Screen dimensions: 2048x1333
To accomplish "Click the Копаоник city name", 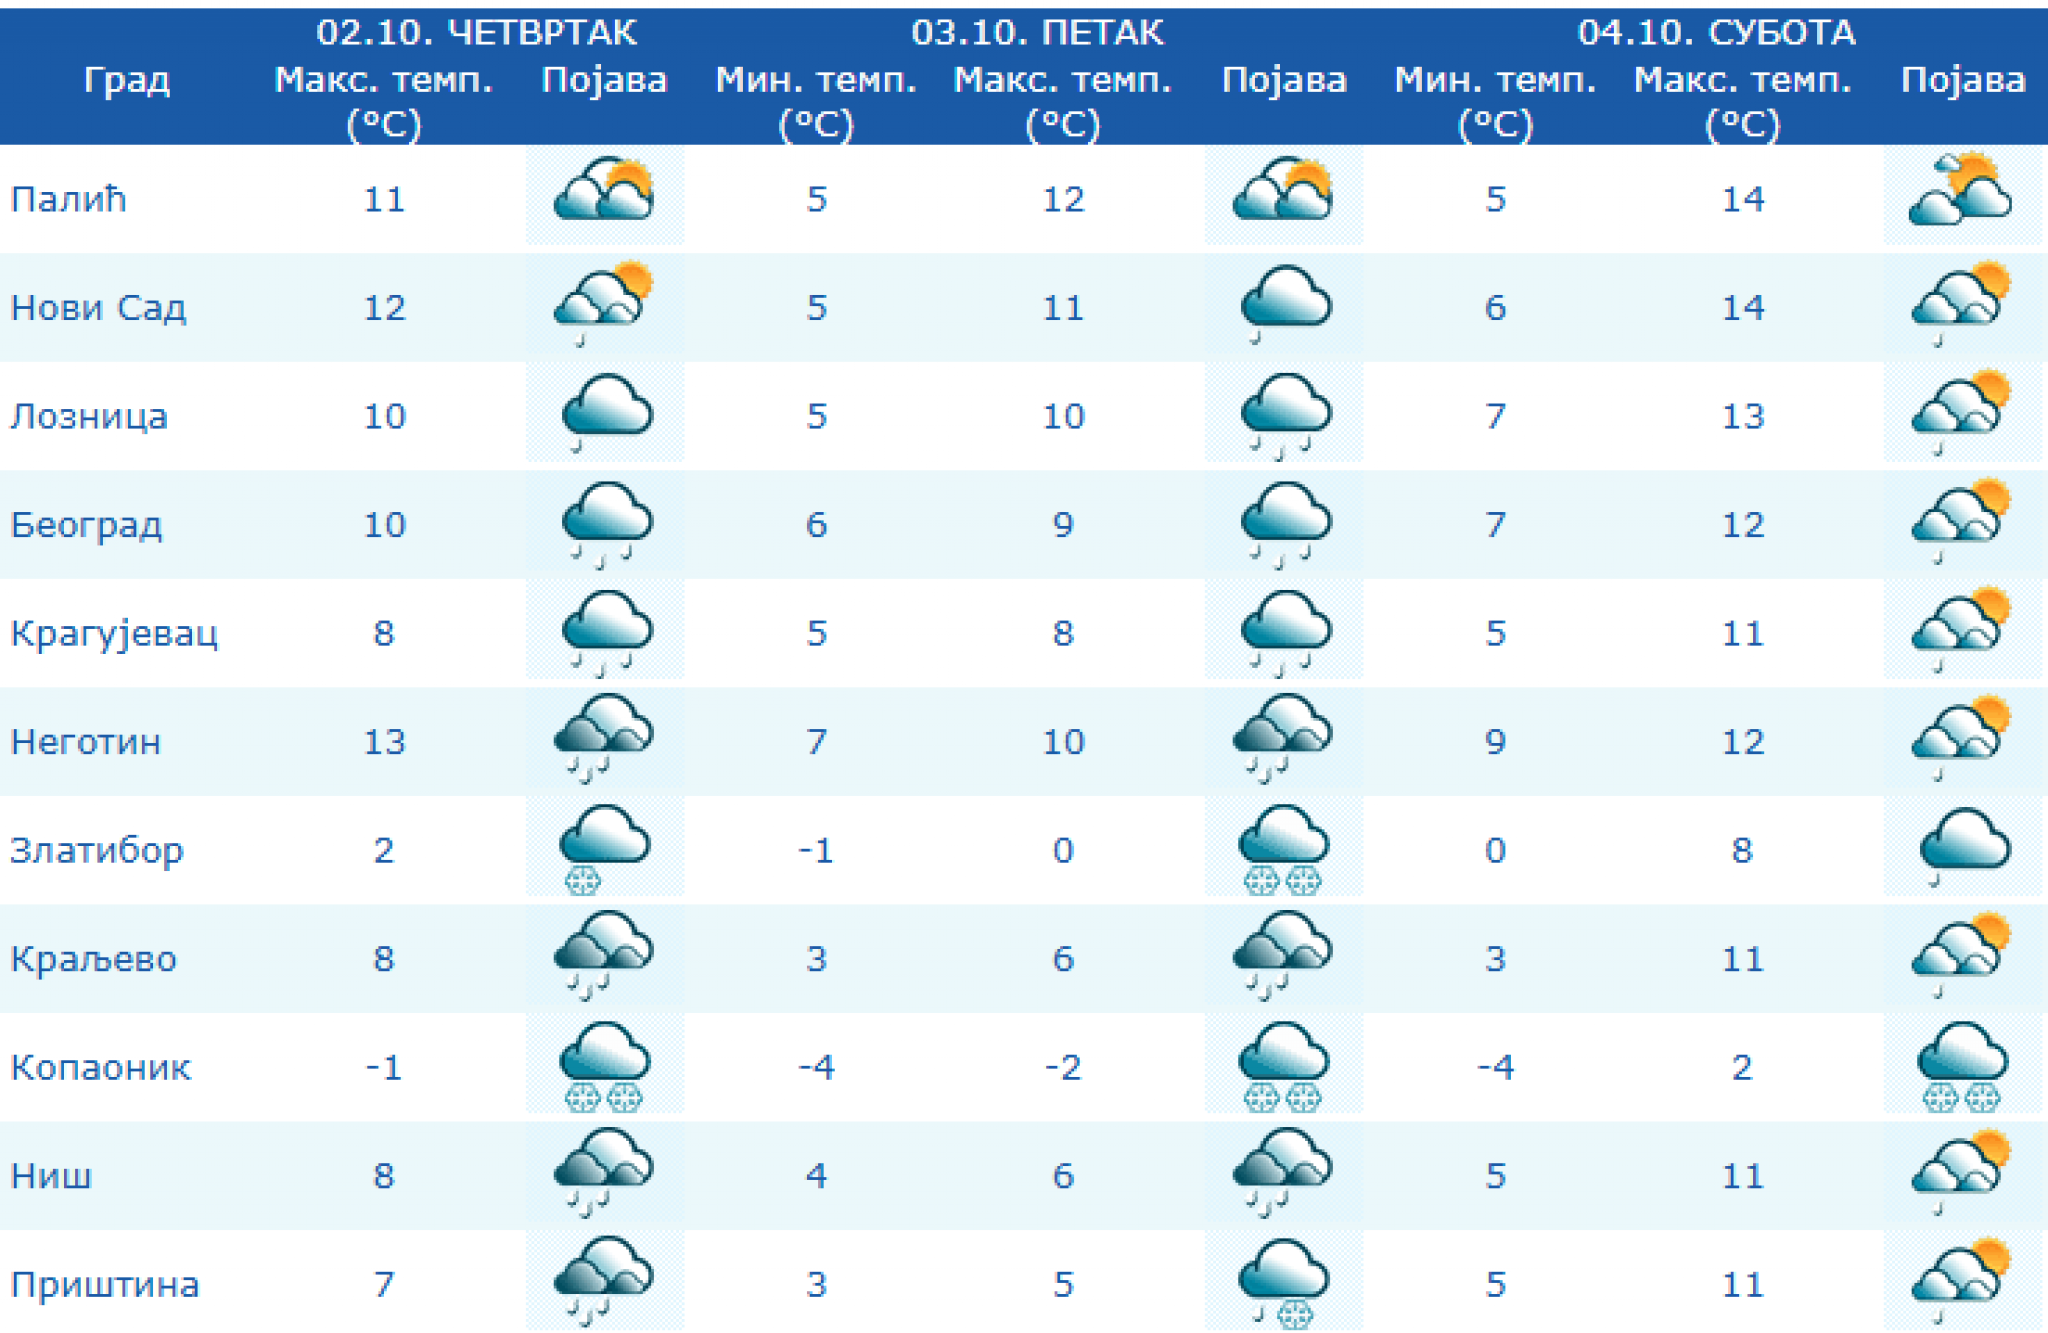I will [x=100, y=1068].
